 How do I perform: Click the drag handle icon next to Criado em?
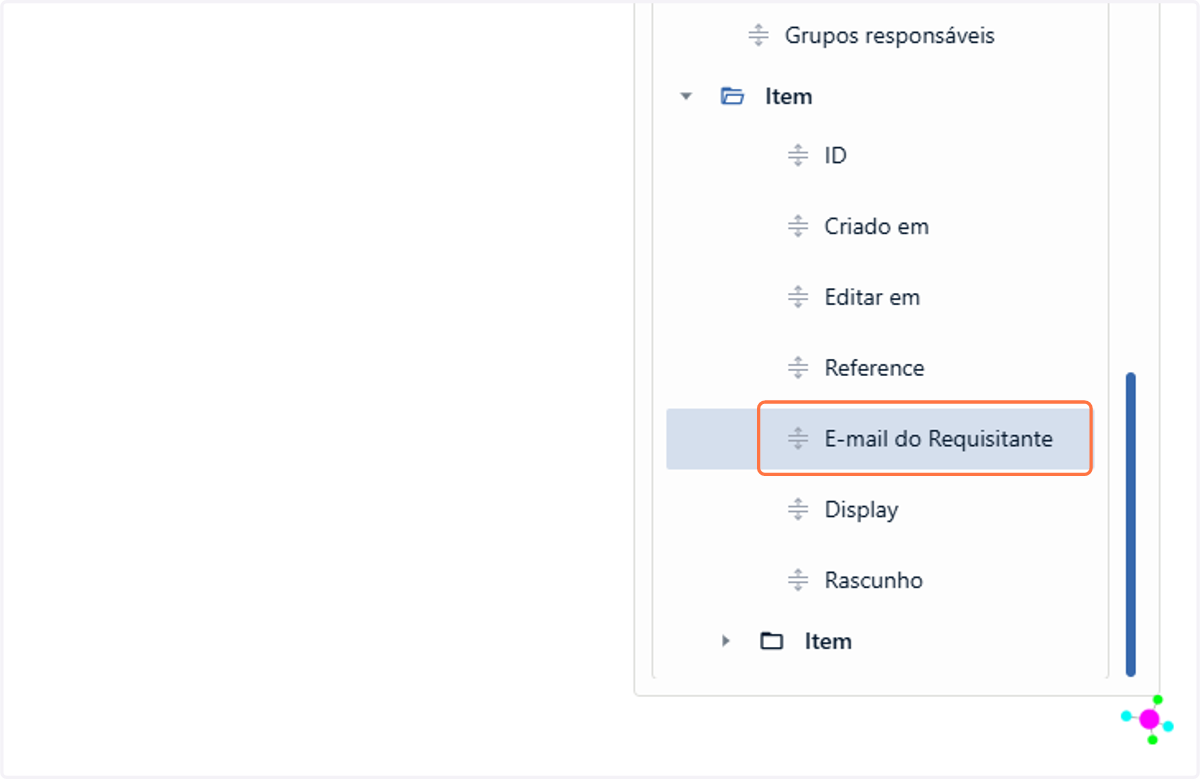pos(798,226)
